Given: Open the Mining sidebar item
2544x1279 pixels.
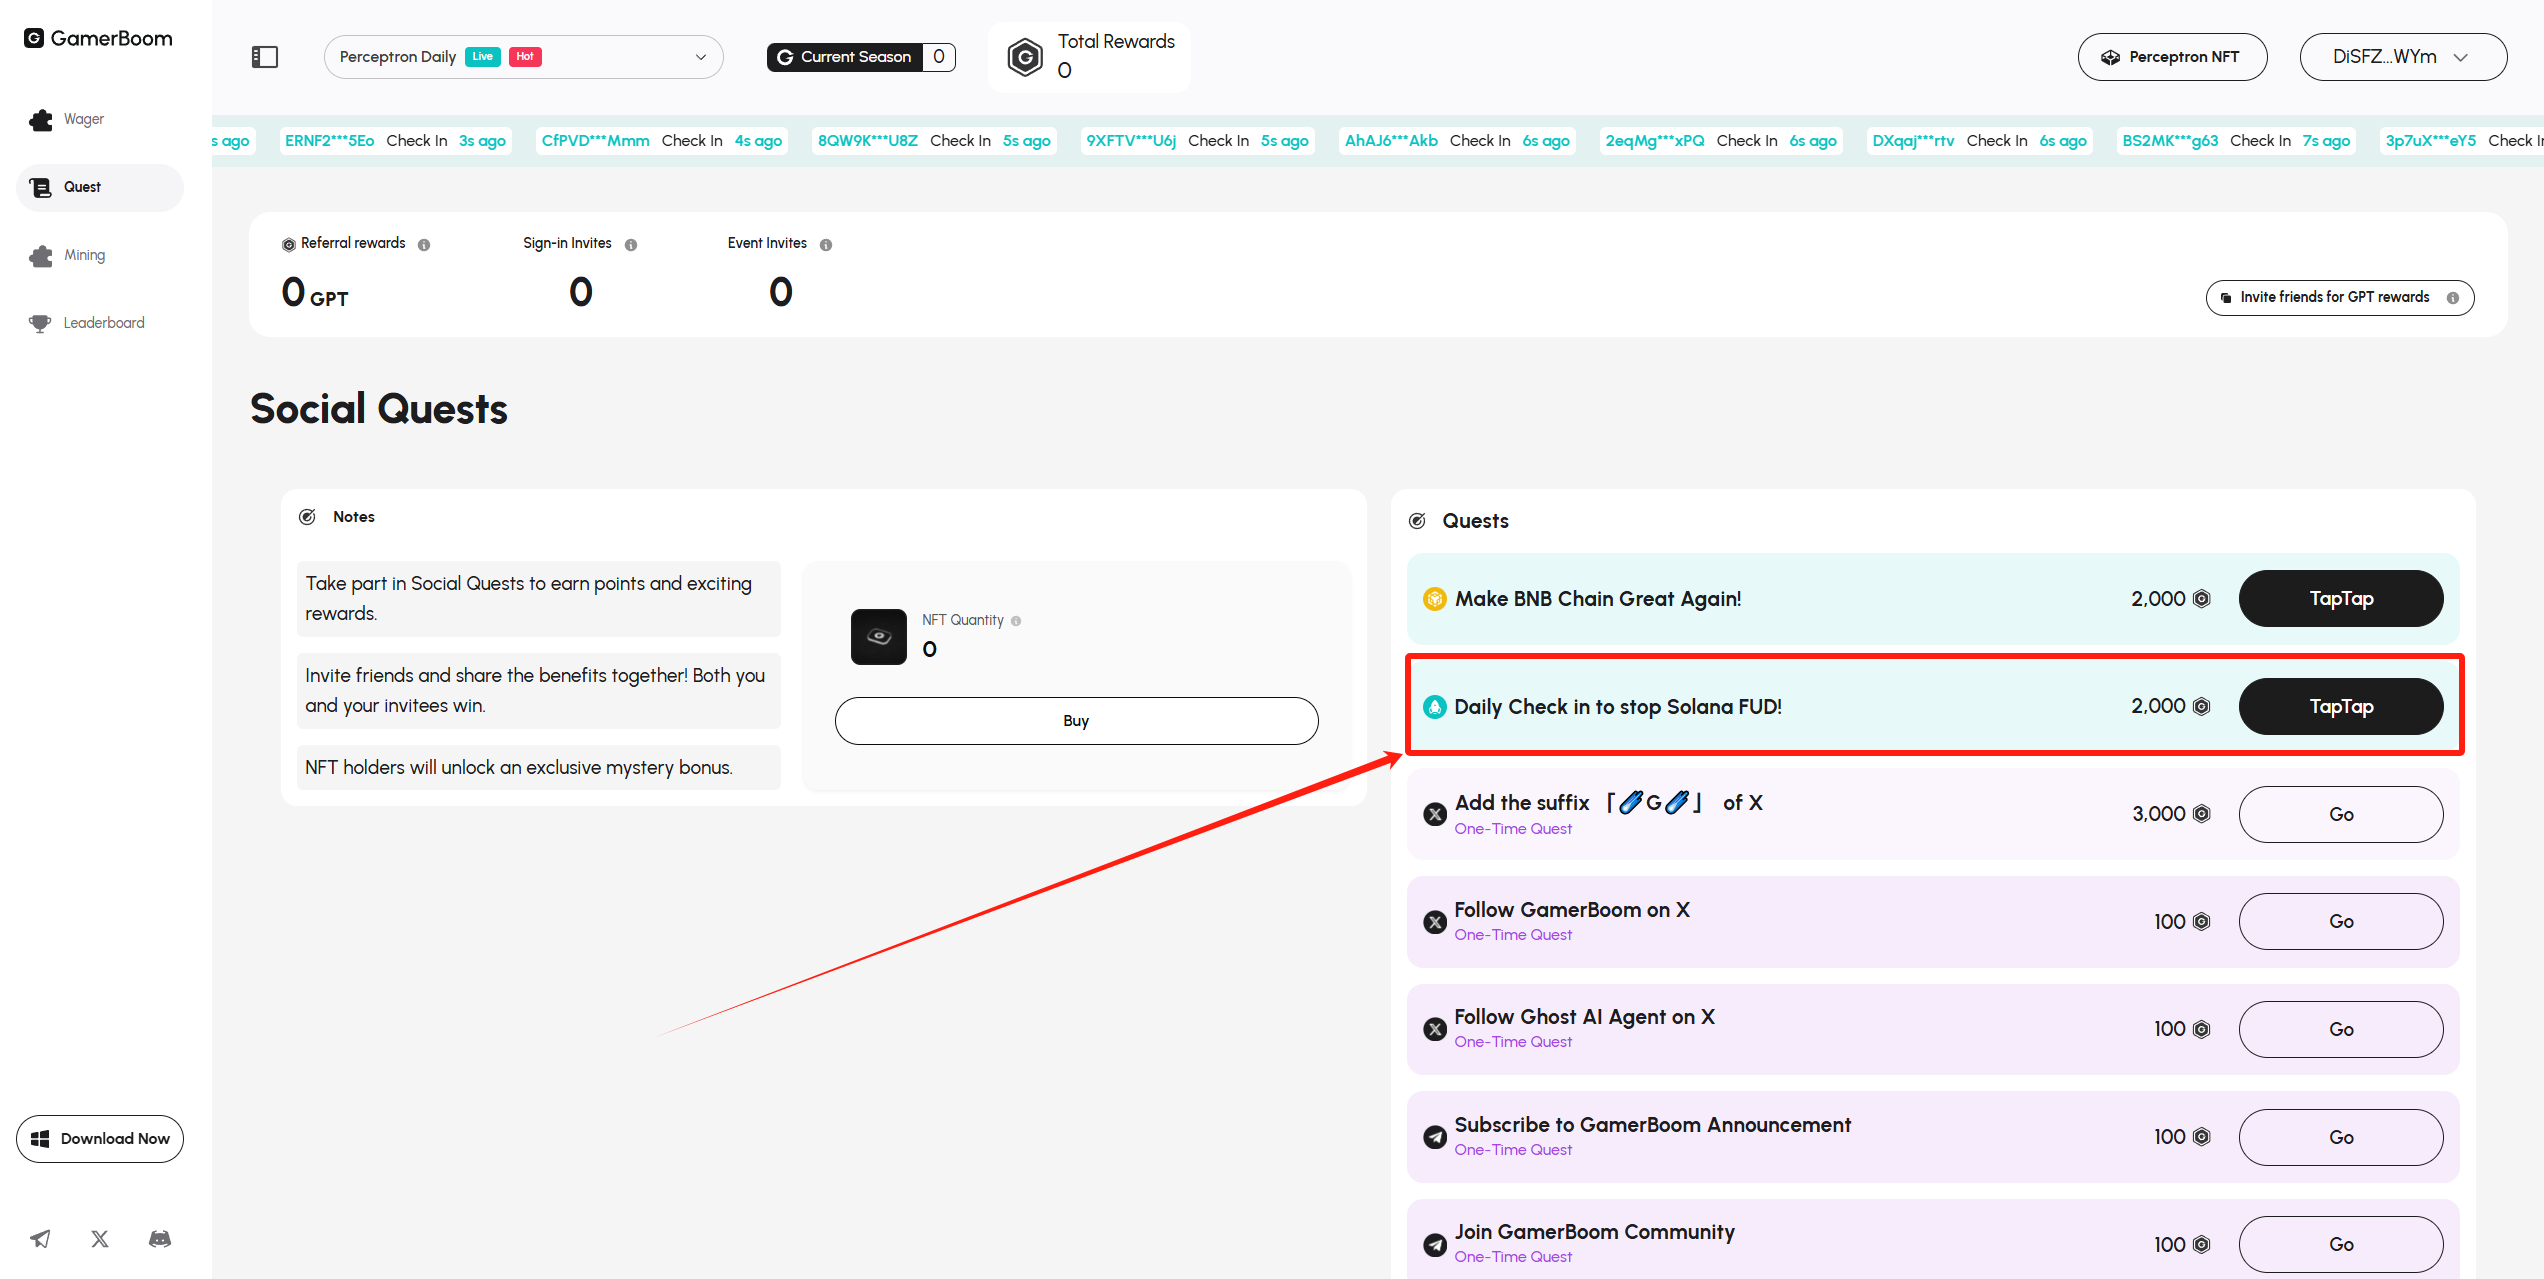Looking at the screenshot, I should 99,255.
